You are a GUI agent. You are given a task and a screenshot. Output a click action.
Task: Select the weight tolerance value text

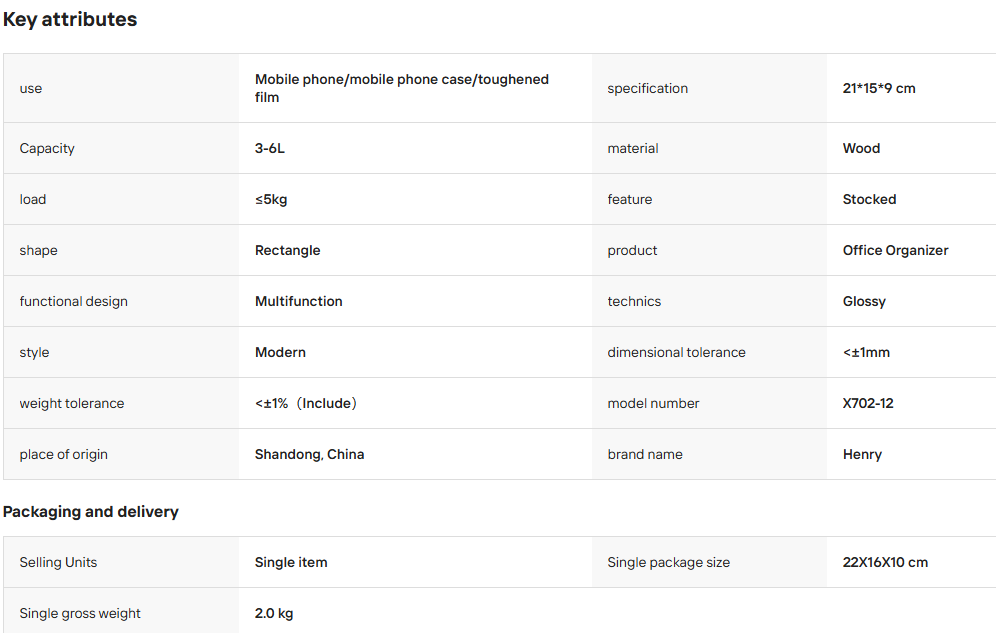tap(306, 404)
